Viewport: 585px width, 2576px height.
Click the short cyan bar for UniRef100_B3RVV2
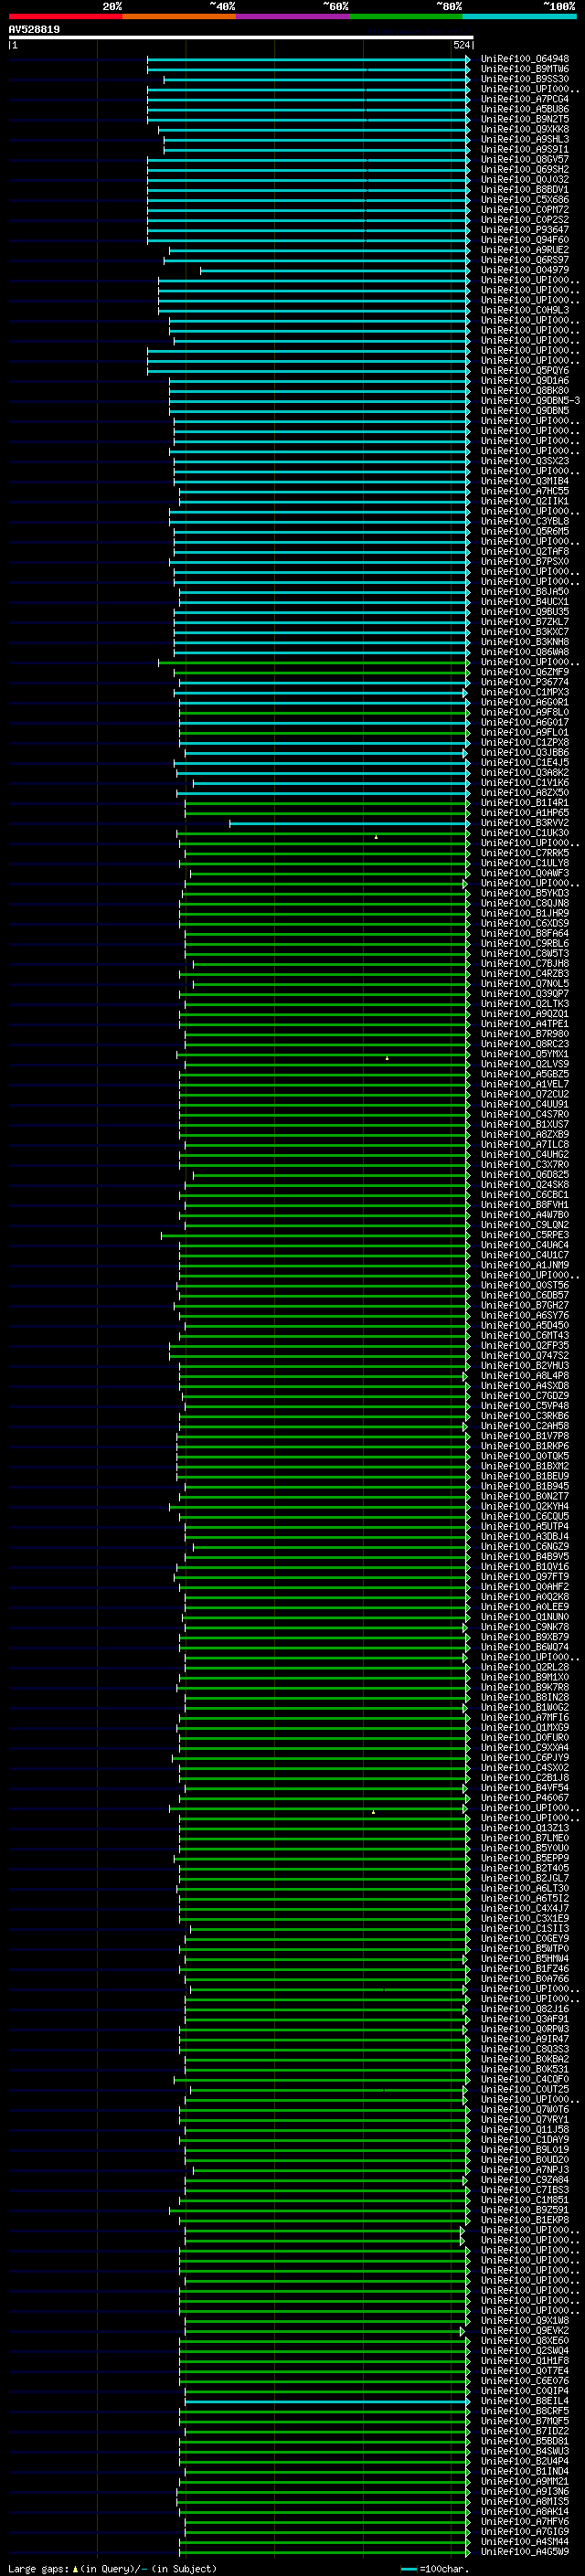click(x=349, y=823)
